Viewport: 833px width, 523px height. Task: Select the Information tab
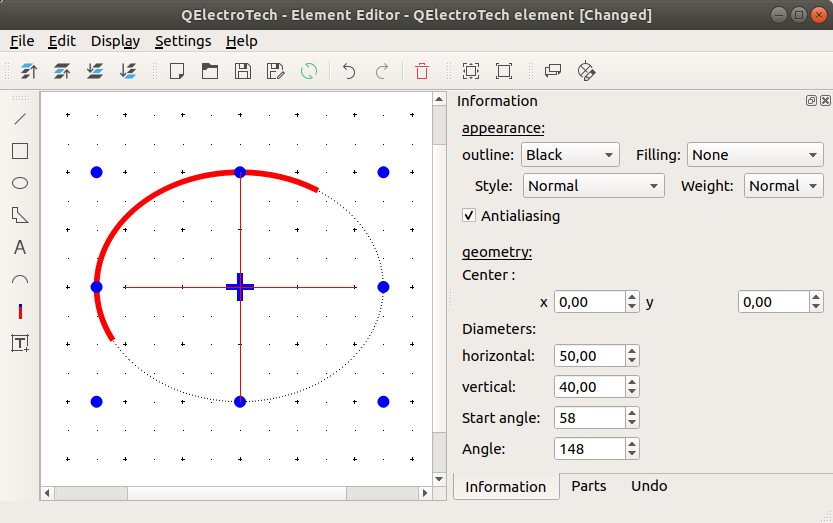click(506, 487)
